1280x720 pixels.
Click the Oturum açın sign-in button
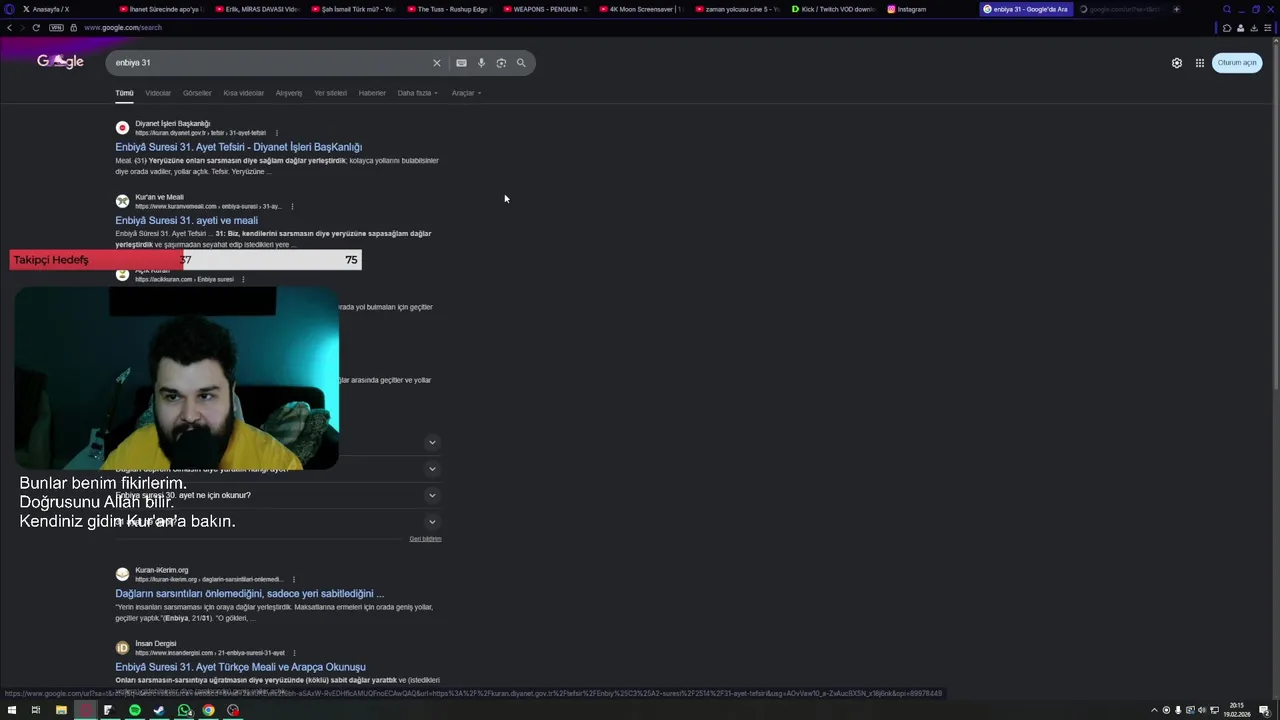(x=1237, y=63)
